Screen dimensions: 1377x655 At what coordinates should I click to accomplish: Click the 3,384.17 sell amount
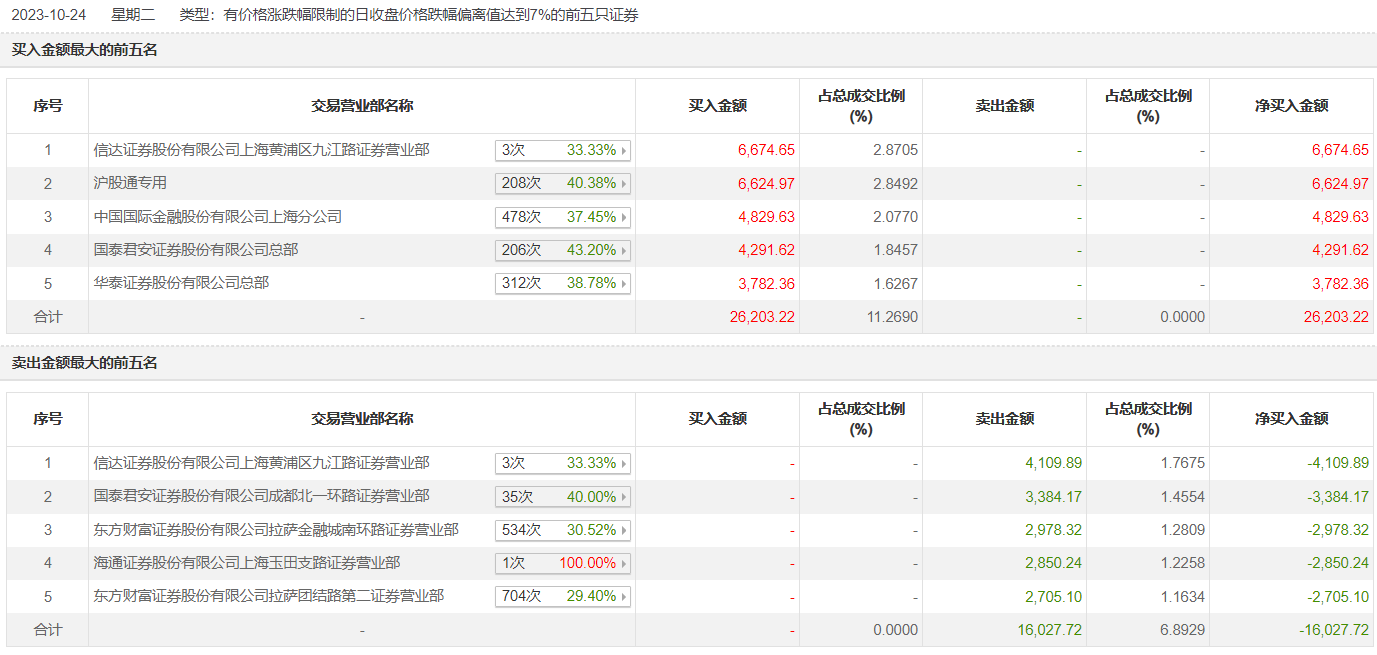(x=1054, y=497)
